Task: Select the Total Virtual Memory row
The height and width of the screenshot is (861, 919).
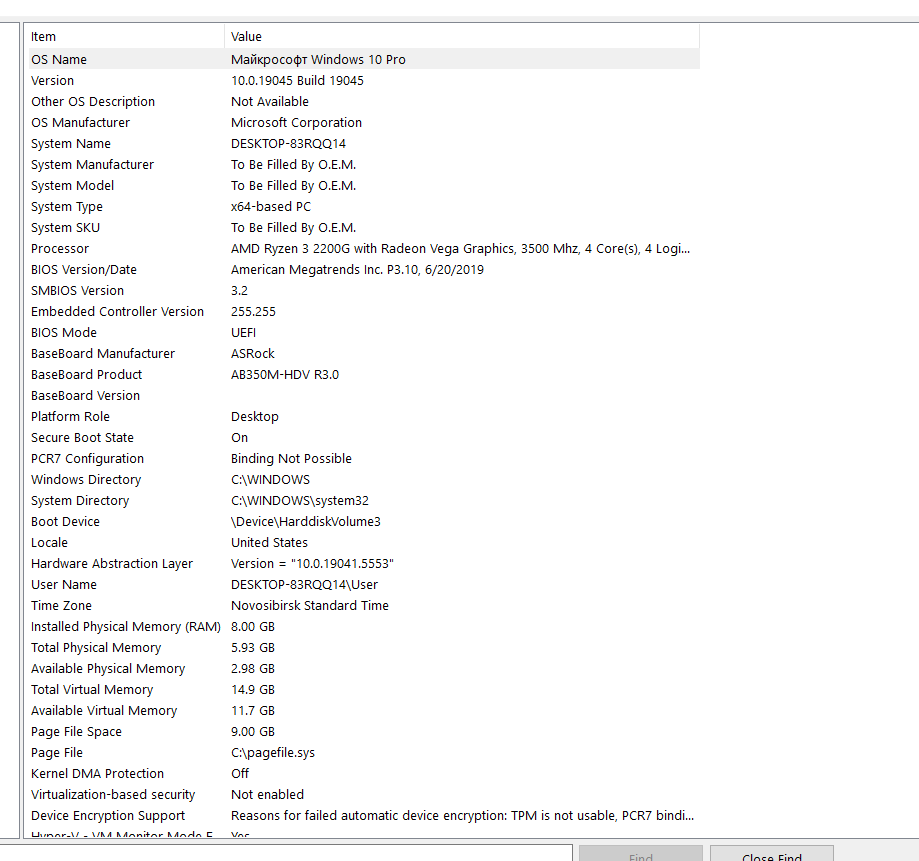Action: [364, 690]
